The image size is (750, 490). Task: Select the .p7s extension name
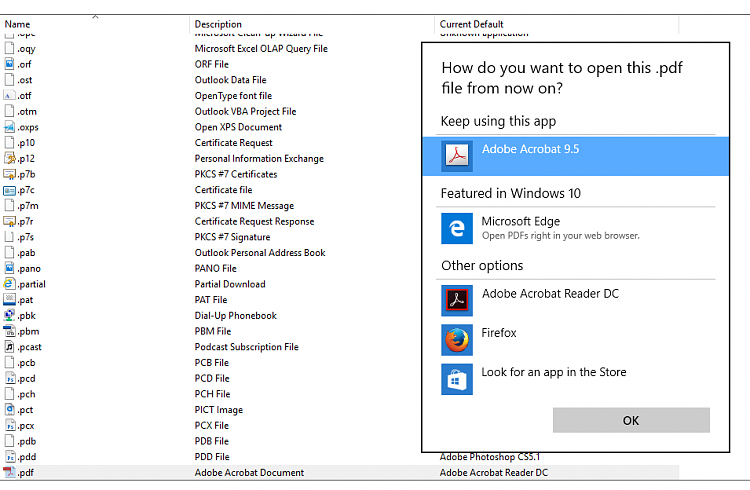pos(26,237)
